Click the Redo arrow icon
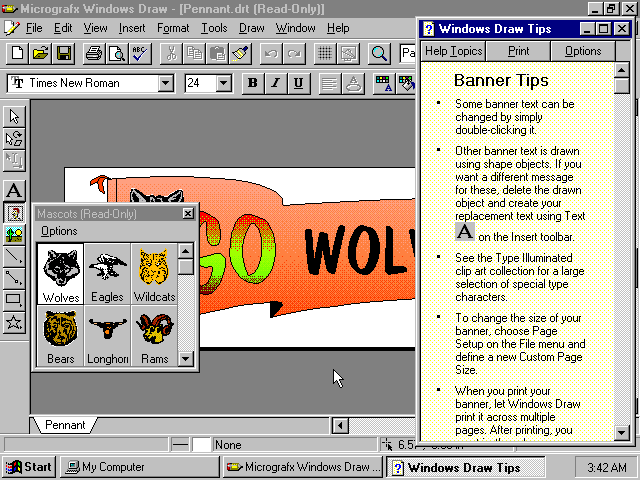Viewport: 640px width, 480px height. point(294,53)
